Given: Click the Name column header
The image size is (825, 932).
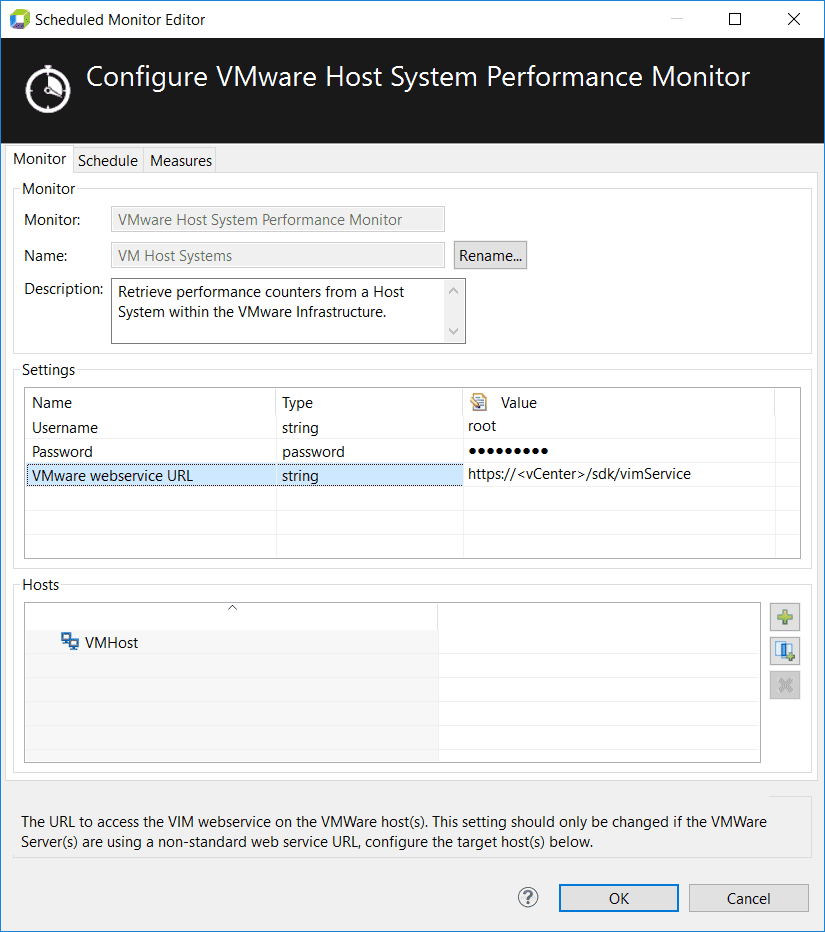Looking at the screenshot, I should coord(151,402).
